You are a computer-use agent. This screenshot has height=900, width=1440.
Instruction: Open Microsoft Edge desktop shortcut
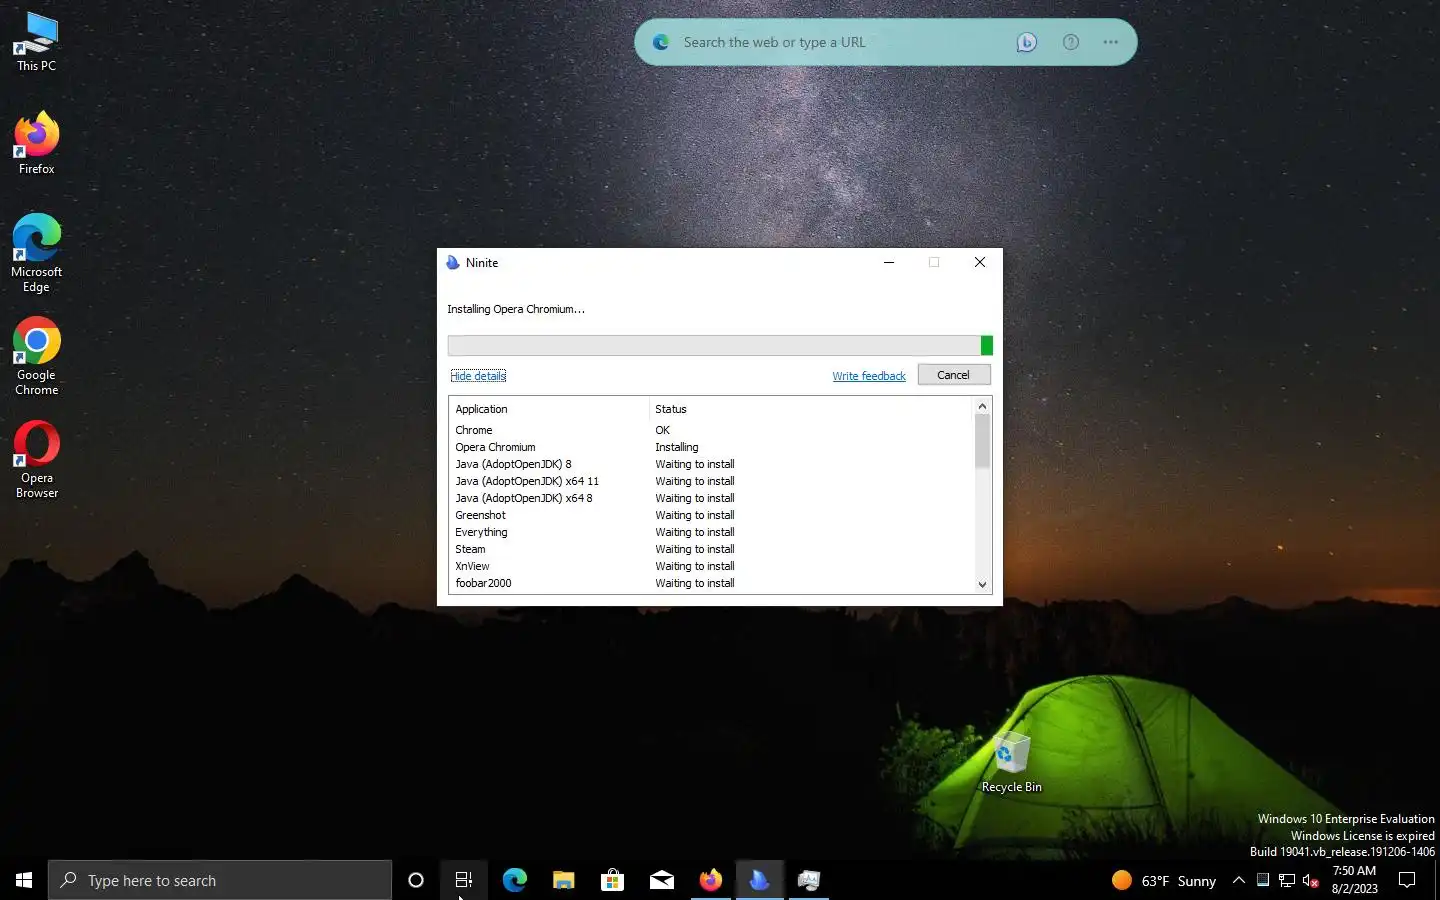[x=36, y=253]
